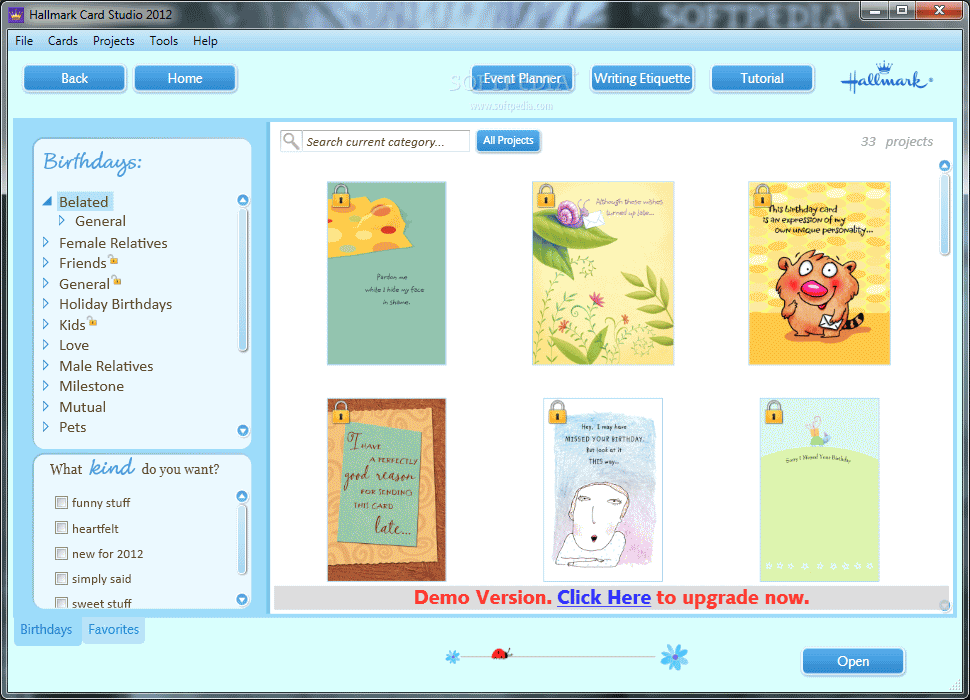The image size is (970, 700).
Task: Expand the Male Relatives category
Action: click(x=46, y=365)
